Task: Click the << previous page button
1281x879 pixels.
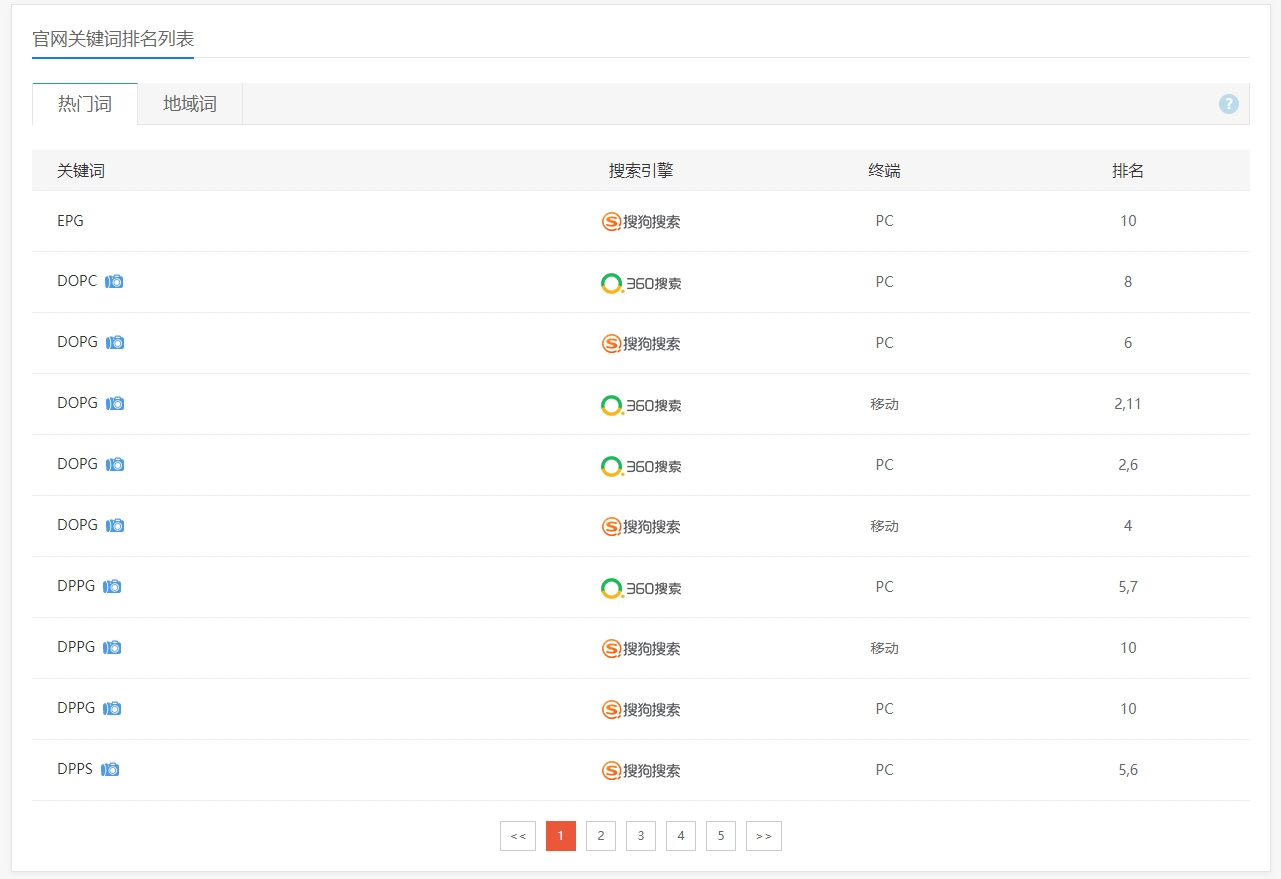Action: pyautogui.click(x=517, y=836)
